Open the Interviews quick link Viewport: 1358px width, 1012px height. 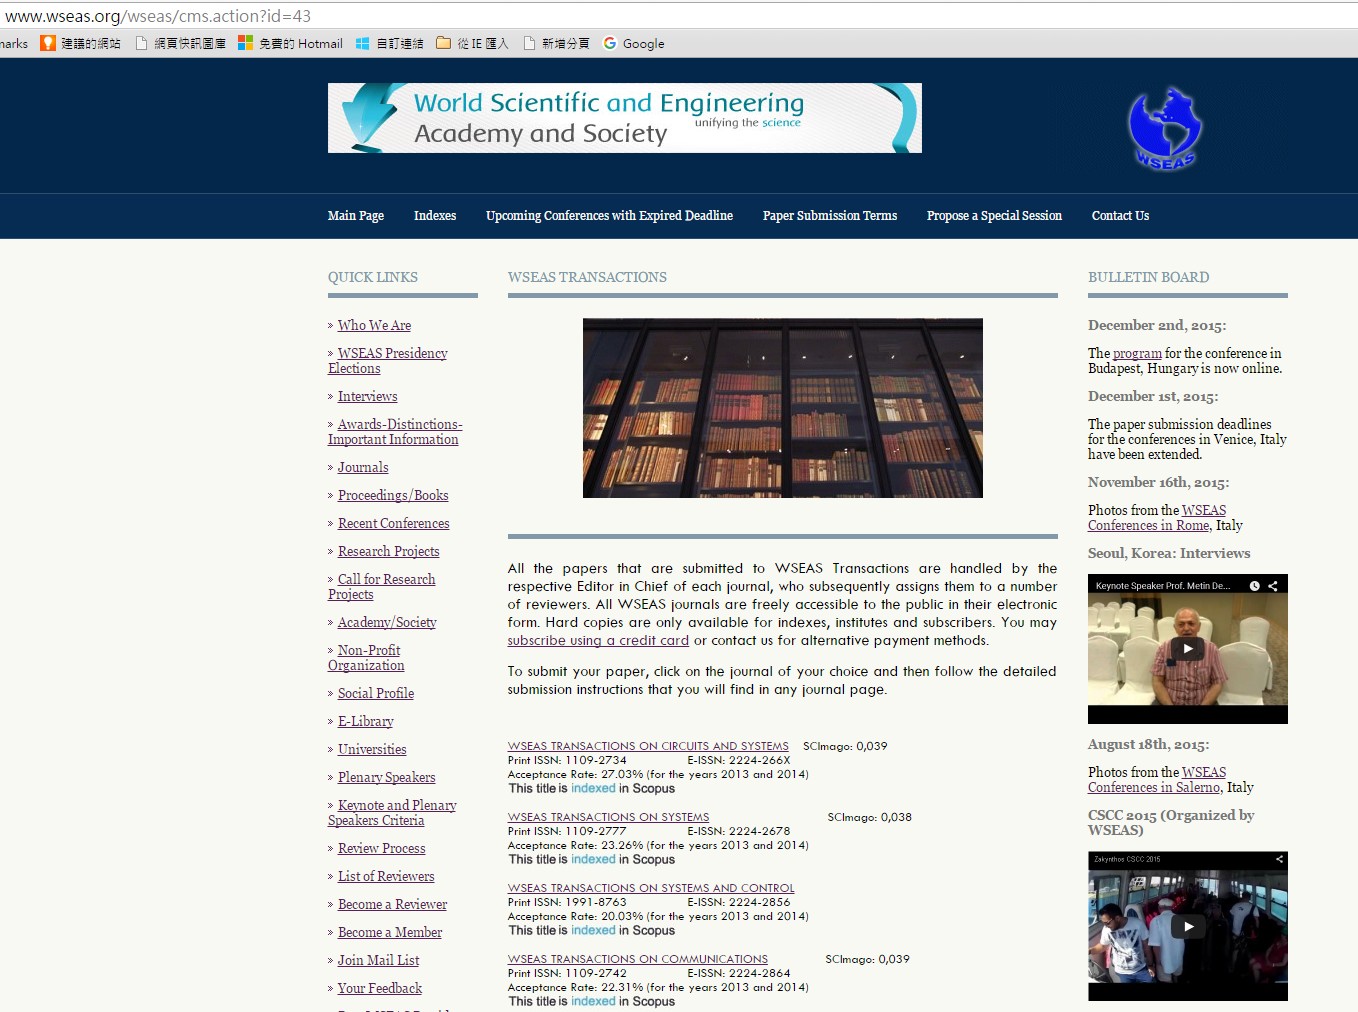pyautogui.click(x=367, y=397)
